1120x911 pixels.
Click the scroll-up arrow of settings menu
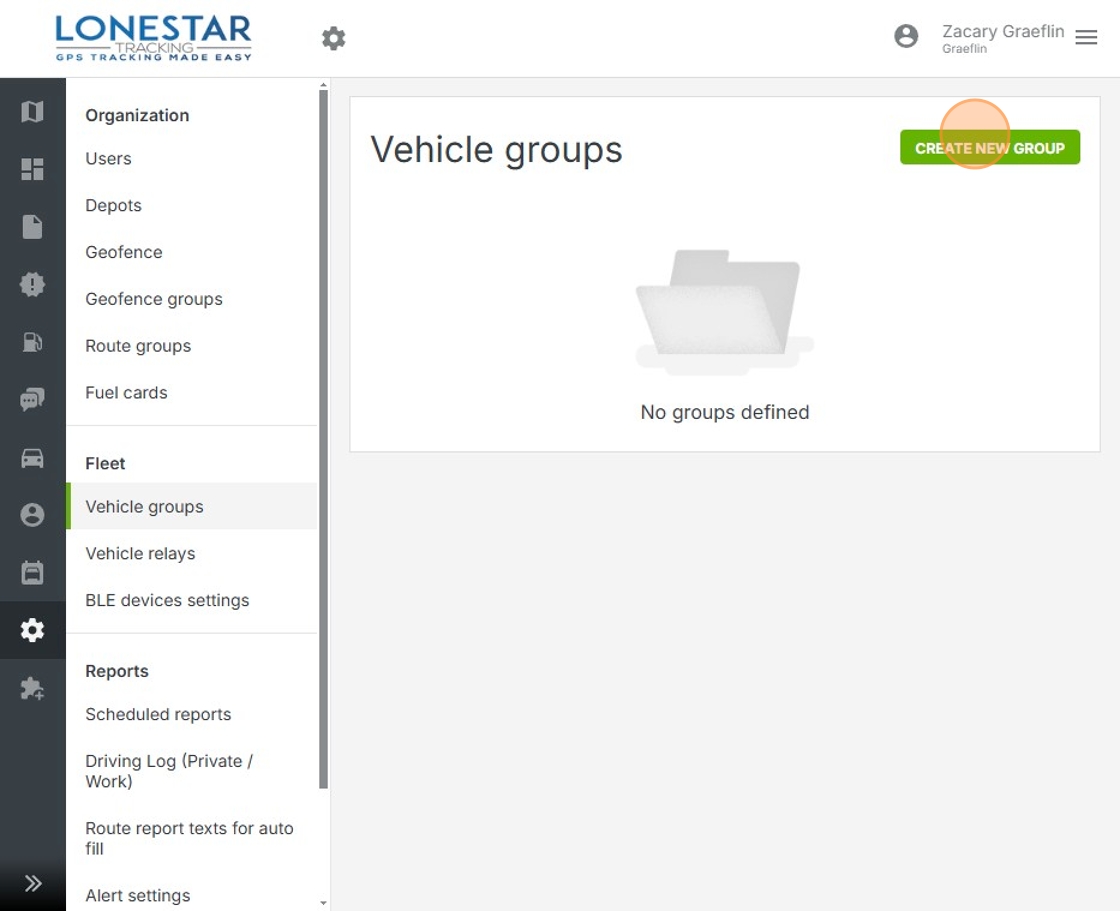click(324, 84)
